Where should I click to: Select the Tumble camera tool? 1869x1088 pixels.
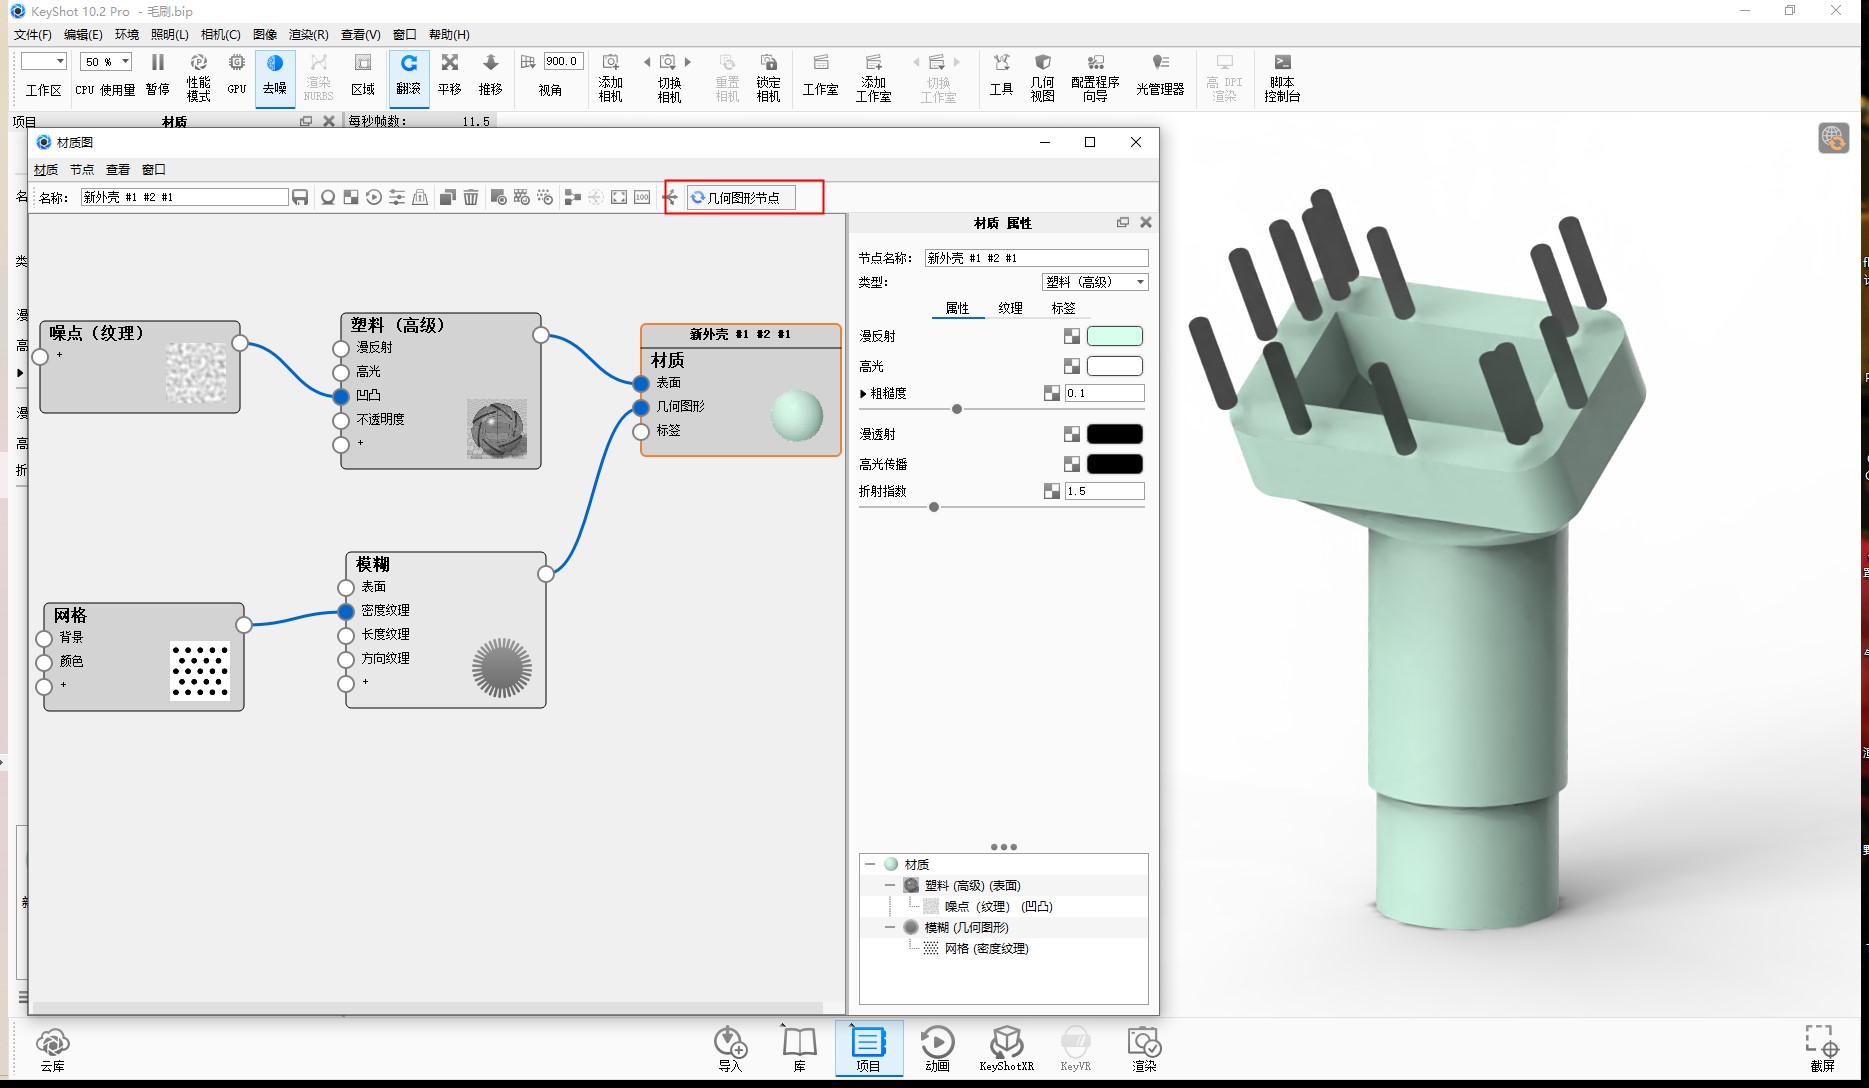point(408,75)
